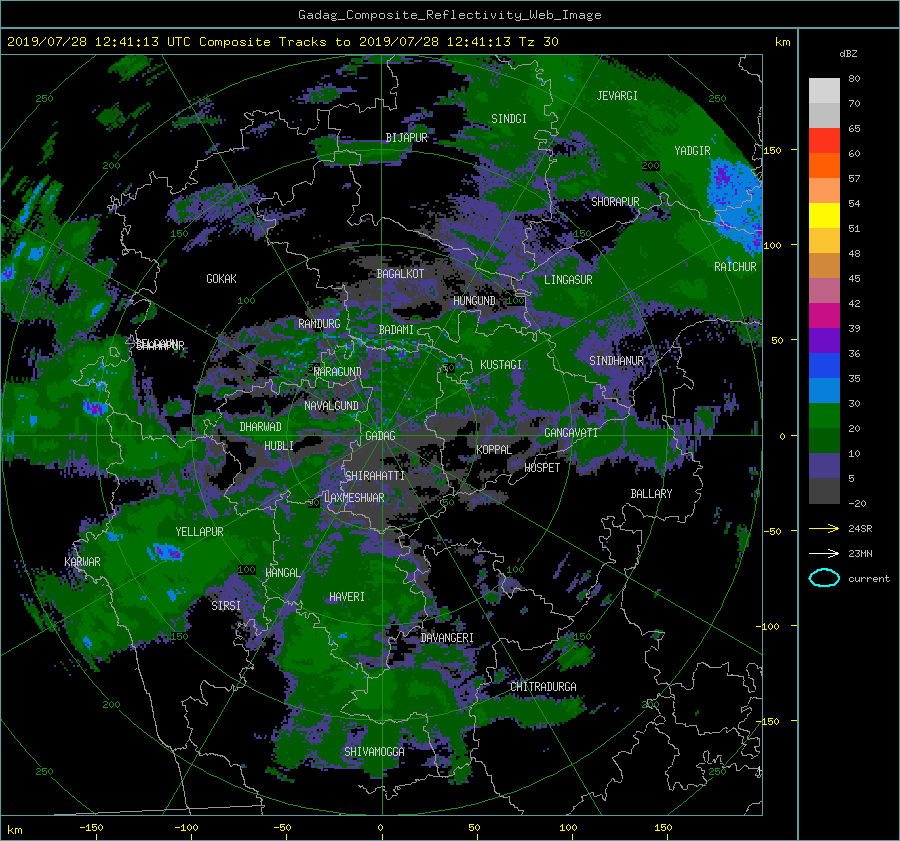900x841 pixels.
Task: Click the bright green 30 dBZ swatch
Action: (824, 416)
